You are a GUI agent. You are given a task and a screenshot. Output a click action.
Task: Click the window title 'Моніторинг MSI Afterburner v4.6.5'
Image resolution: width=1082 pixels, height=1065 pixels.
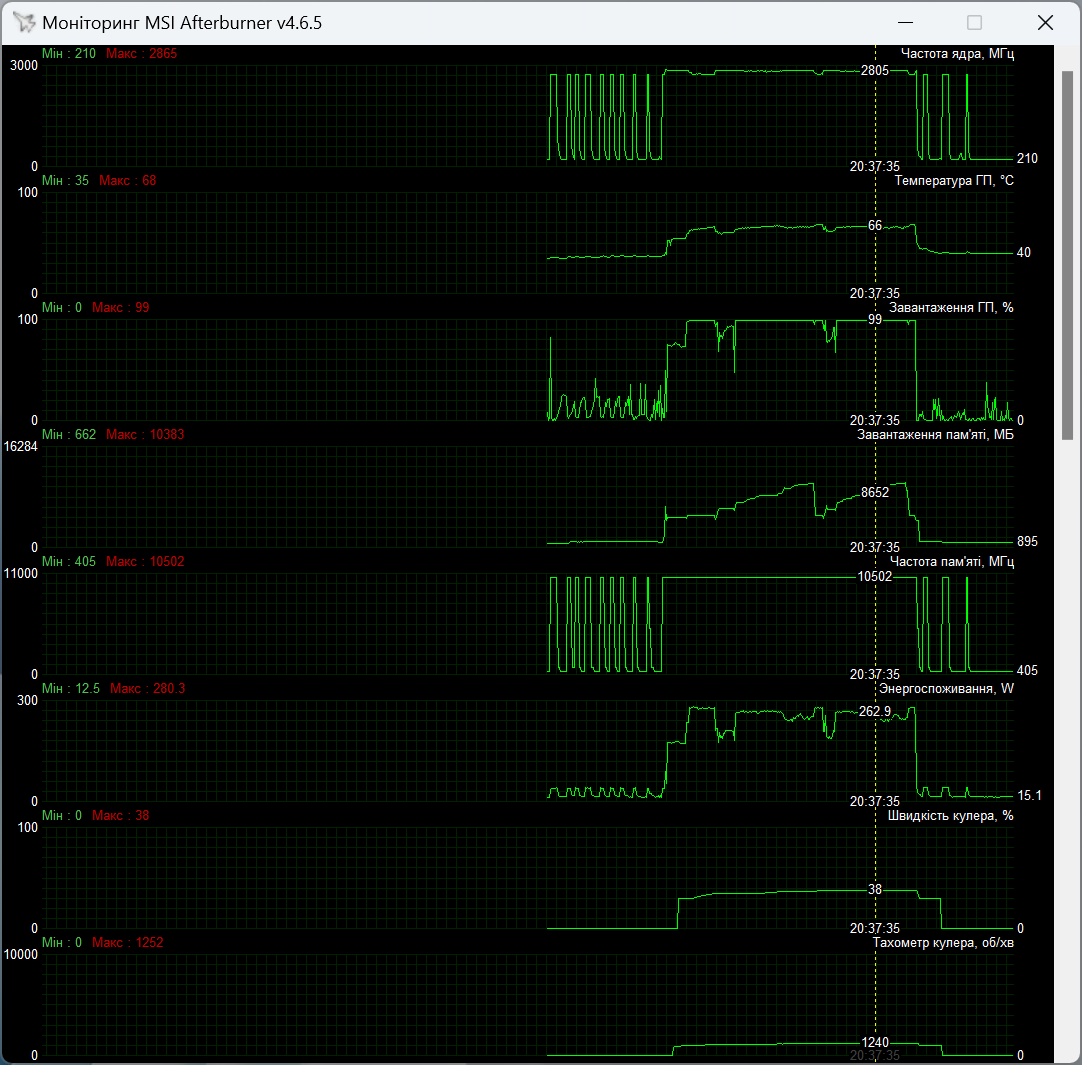(x=182, y=23)
